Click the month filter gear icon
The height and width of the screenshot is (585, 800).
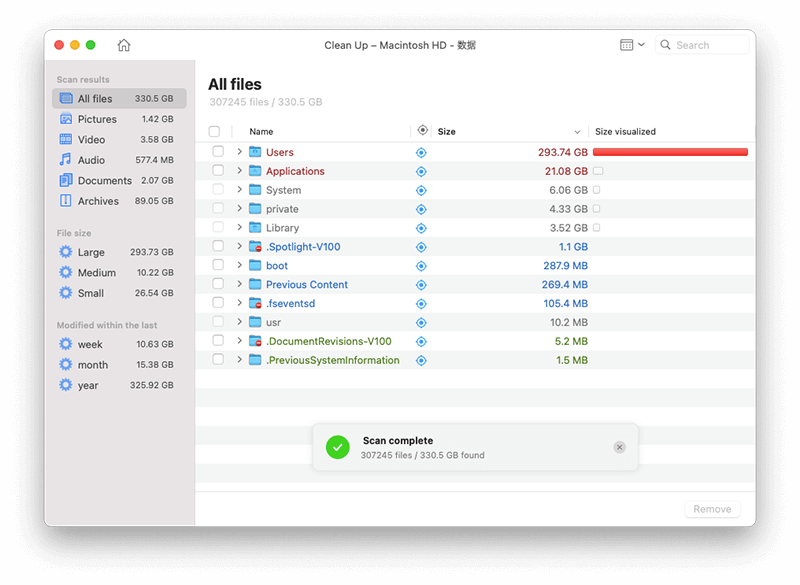(x=66, y=365)
